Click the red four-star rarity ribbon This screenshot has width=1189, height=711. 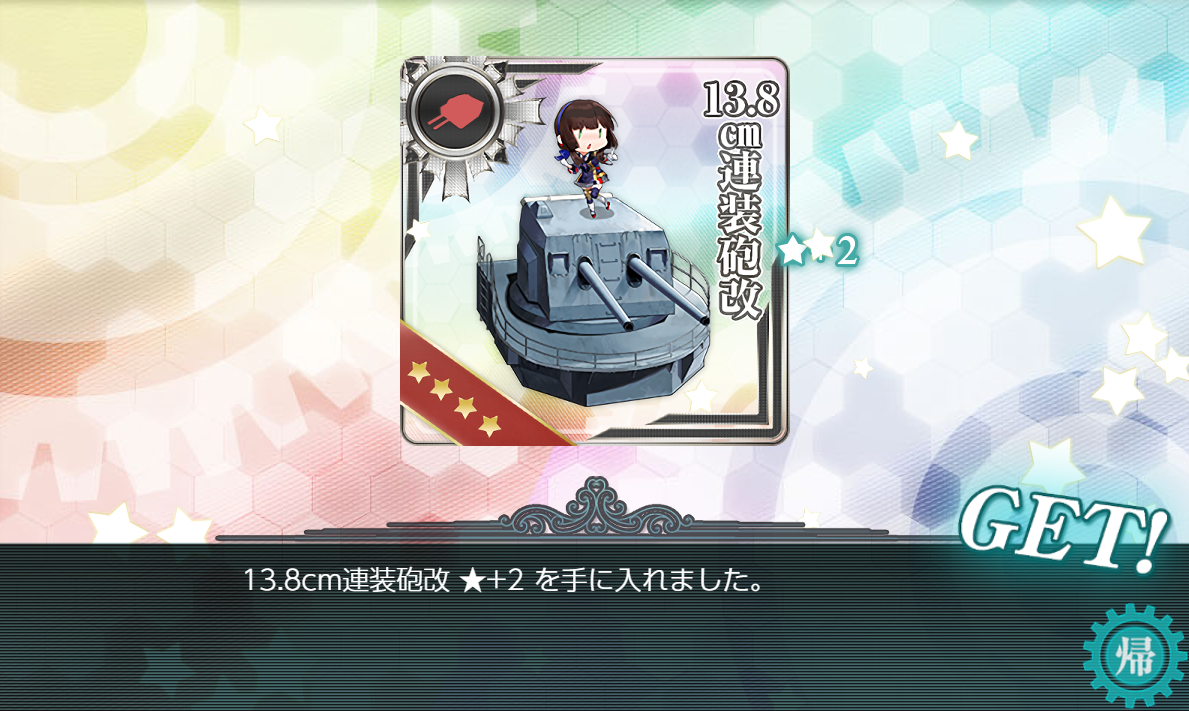(472, 390)
